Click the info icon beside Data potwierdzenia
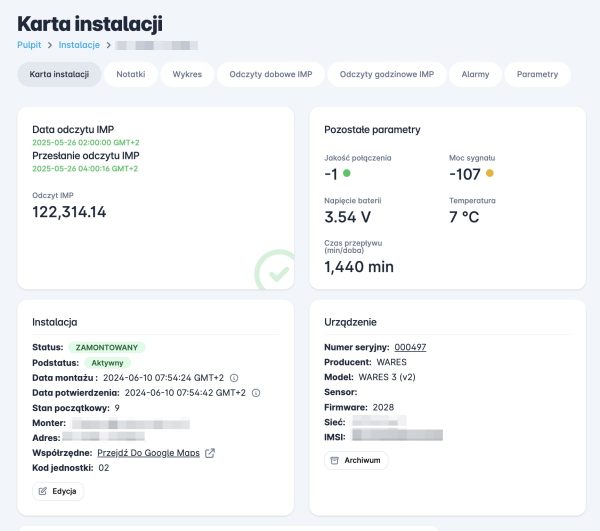 pos(256,393)
